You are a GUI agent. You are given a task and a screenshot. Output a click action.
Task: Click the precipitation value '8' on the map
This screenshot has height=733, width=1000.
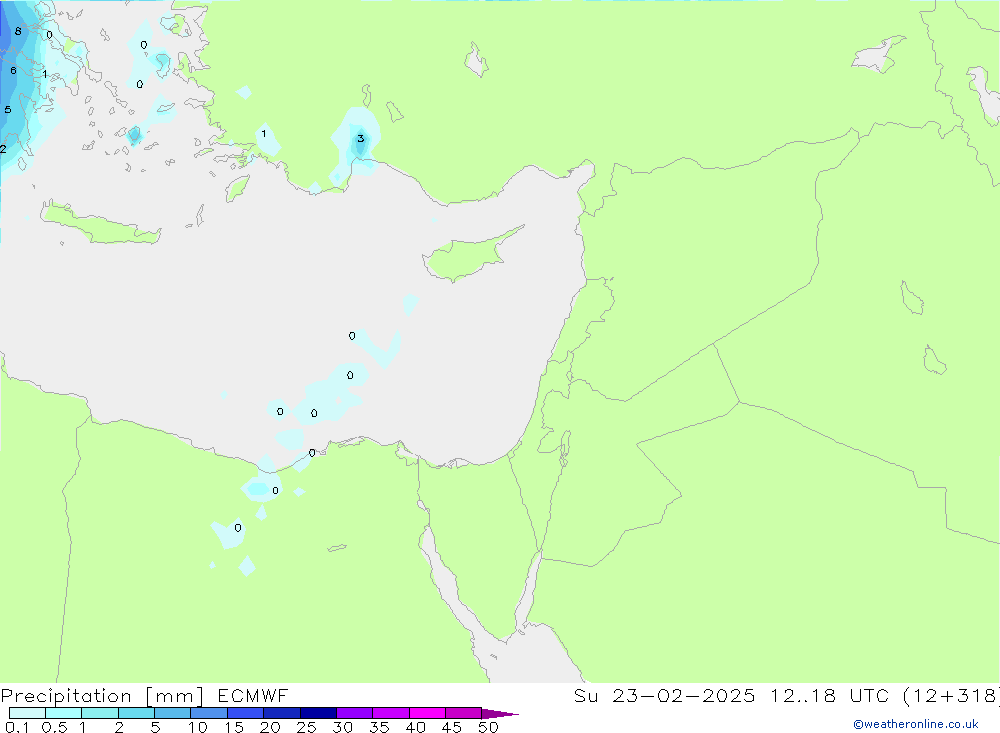[18, 31]
